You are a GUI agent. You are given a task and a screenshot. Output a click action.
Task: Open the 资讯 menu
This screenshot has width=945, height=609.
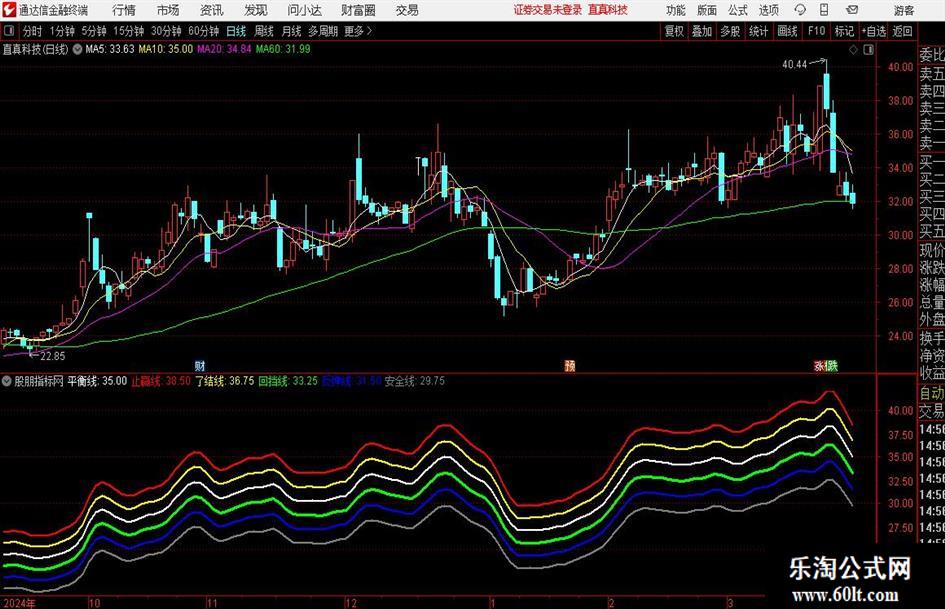click(212, 10)
